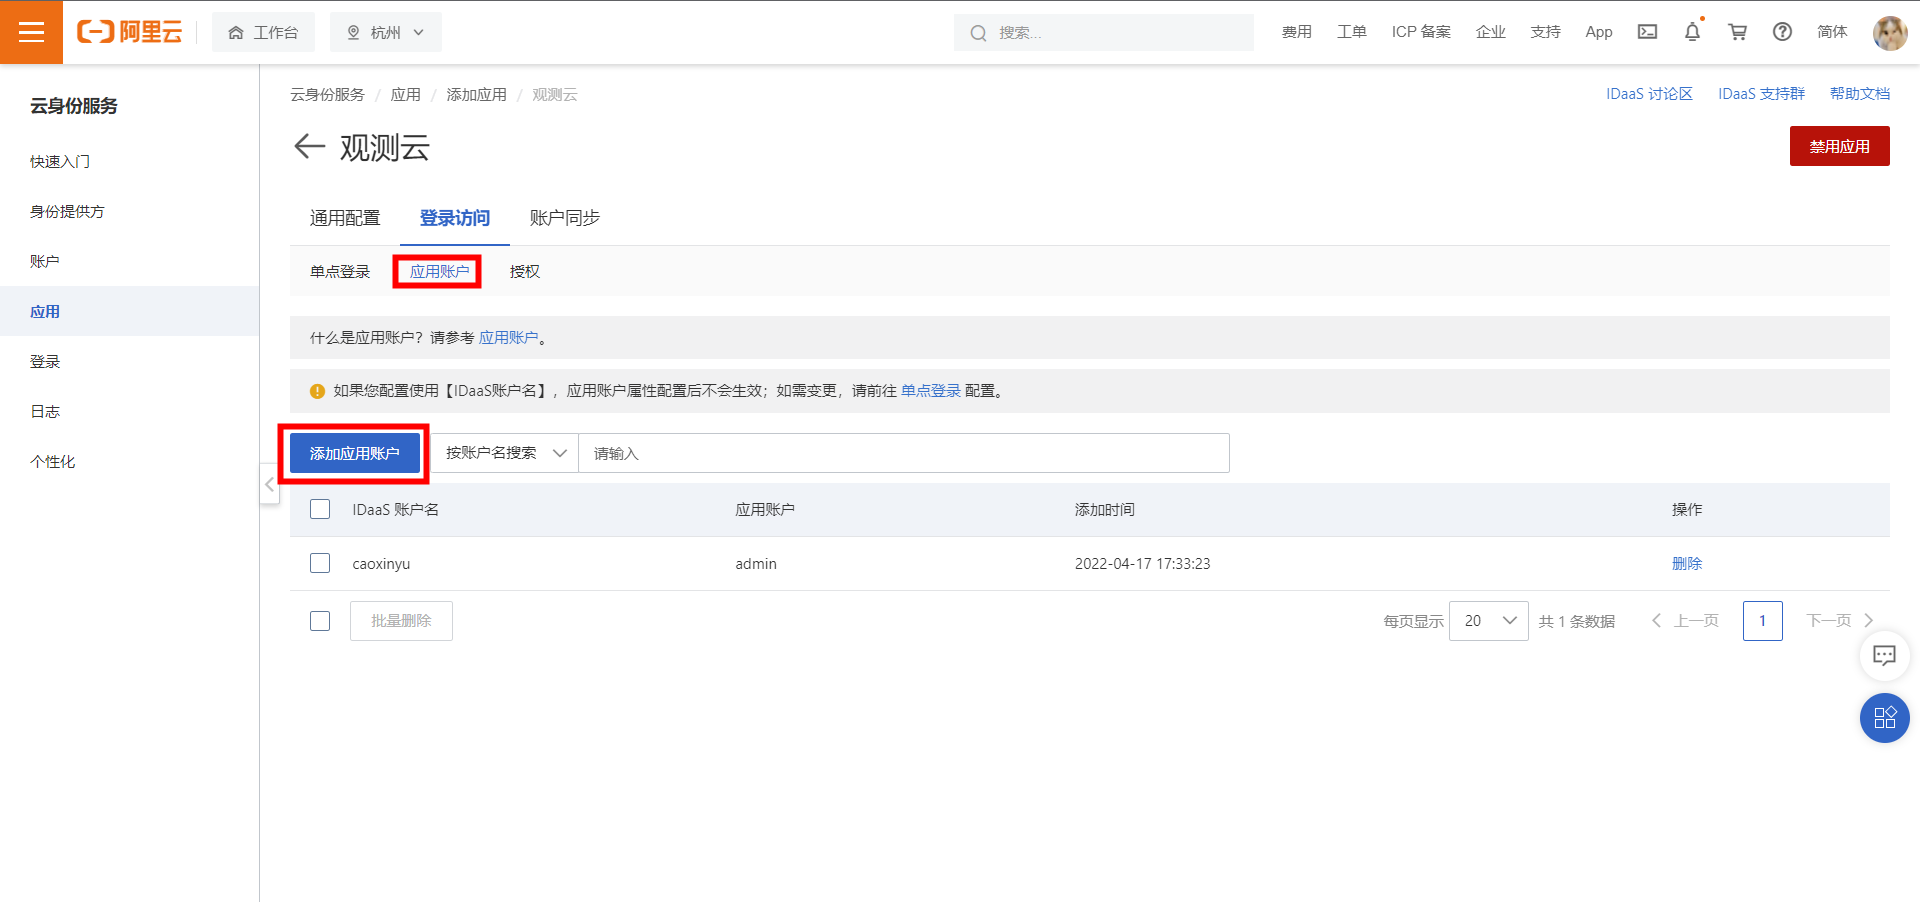
Task: Follow the 单点登录 link in the warning
Action: (931, 391)
